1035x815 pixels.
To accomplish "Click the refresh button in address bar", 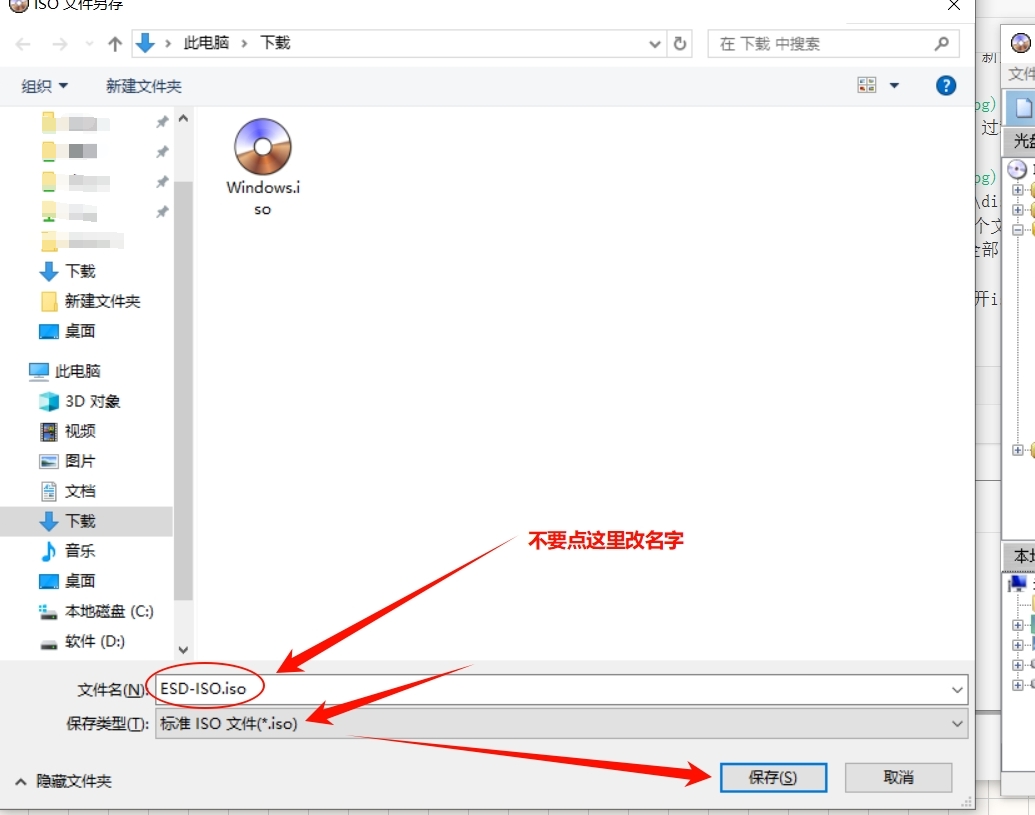I will point(681,44).
